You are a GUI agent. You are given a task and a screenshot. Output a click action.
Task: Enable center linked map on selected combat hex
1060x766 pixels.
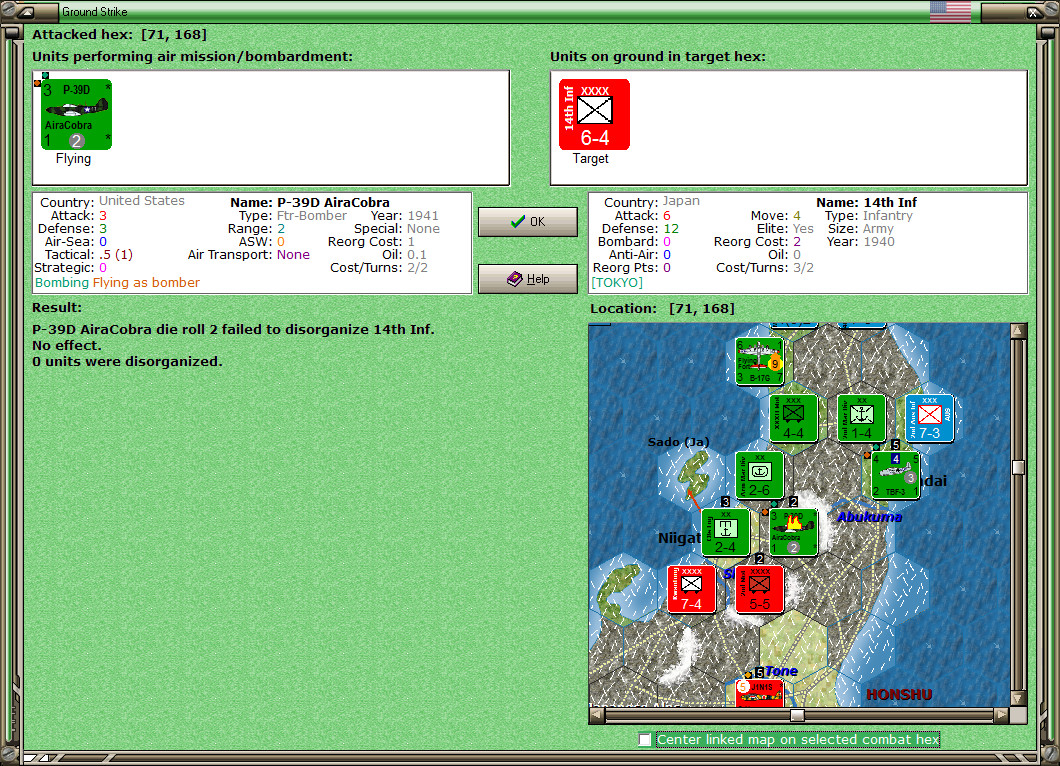coord(645,740)
